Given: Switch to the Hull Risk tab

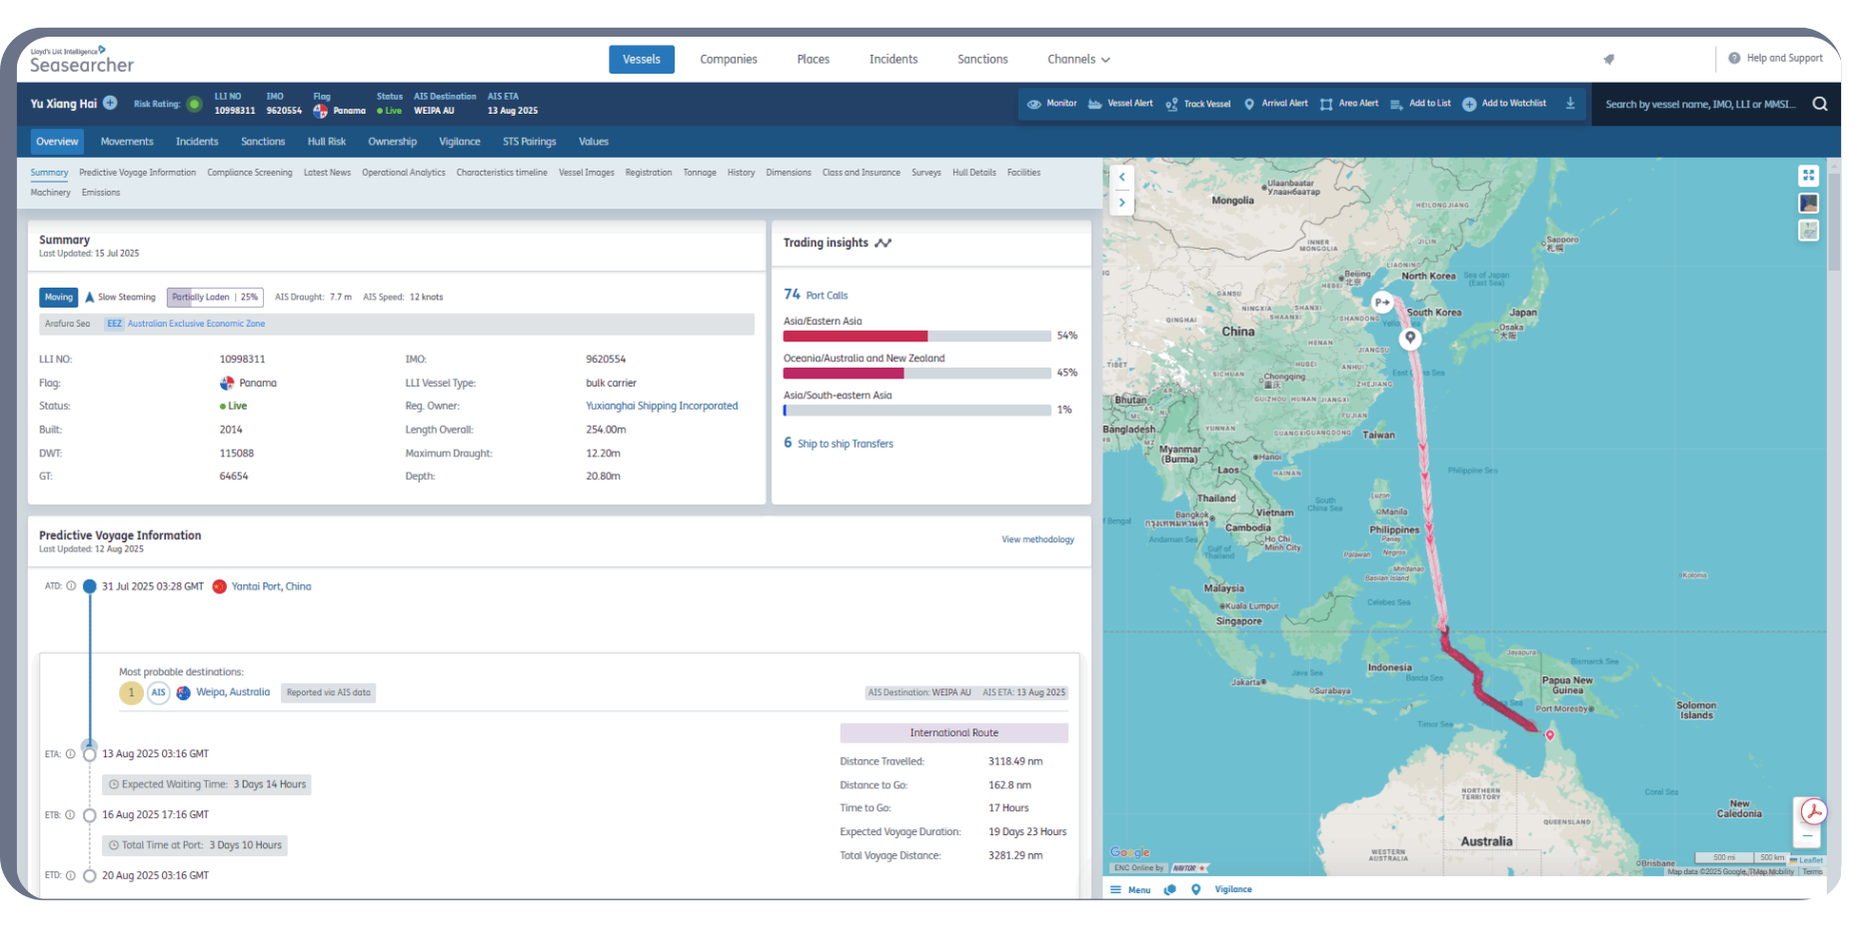Looking at the screenshot, I should [x=326, y=141].
